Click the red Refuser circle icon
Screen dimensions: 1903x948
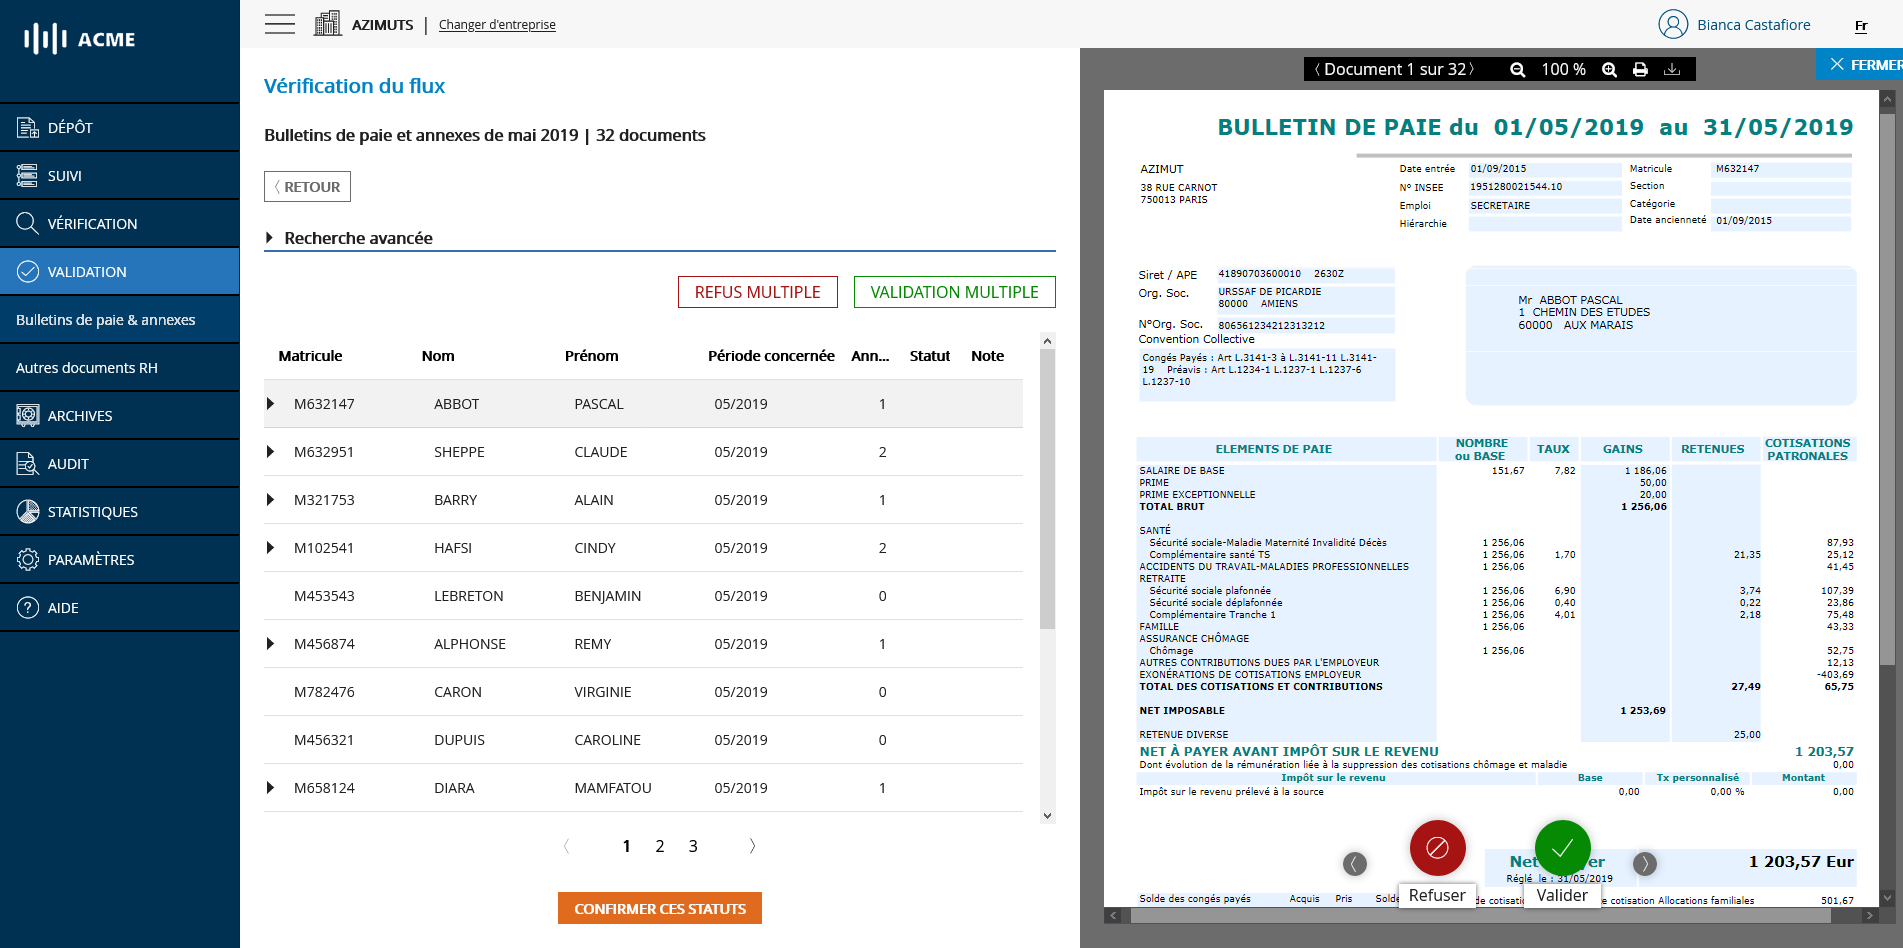pos(1437,848)
